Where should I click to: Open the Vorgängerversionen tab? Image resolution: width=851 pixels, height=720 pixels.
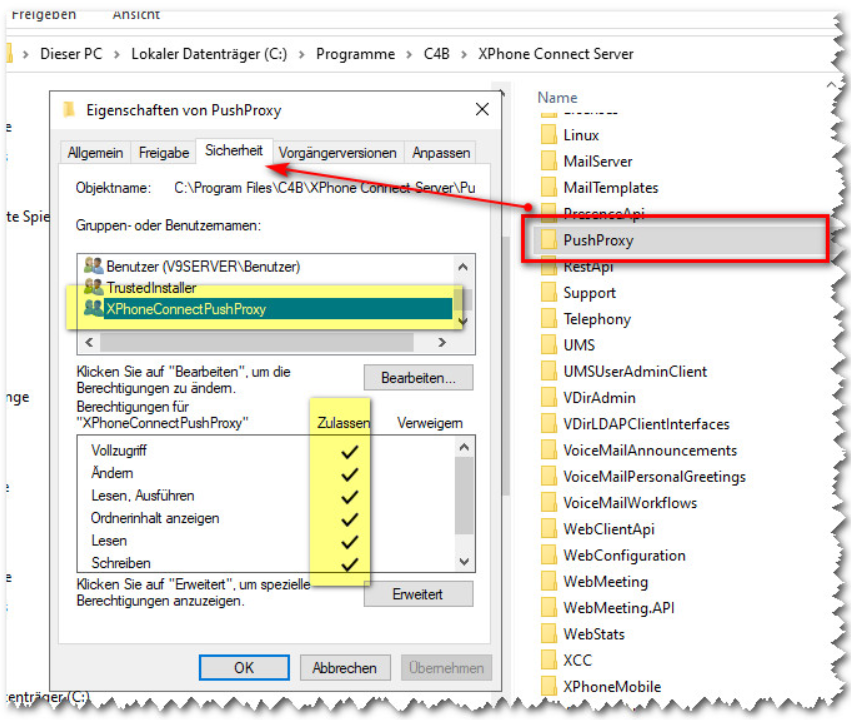(x=338, y=152)
